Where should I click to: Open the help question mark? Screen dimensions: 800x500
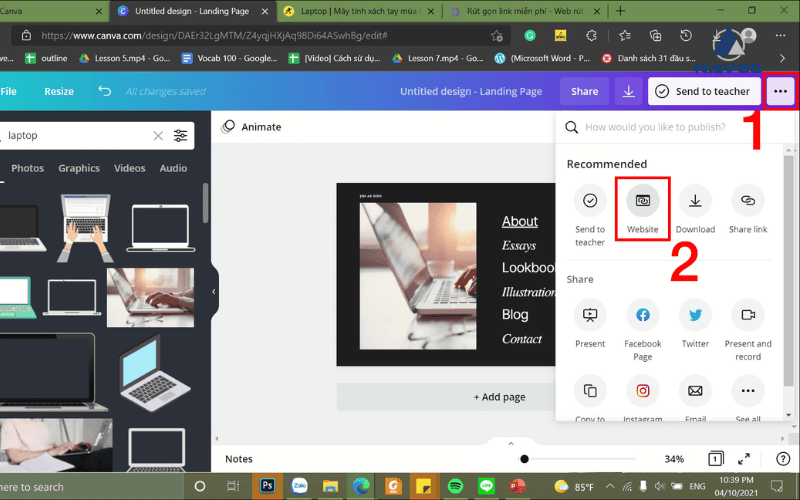click(783, 459)
